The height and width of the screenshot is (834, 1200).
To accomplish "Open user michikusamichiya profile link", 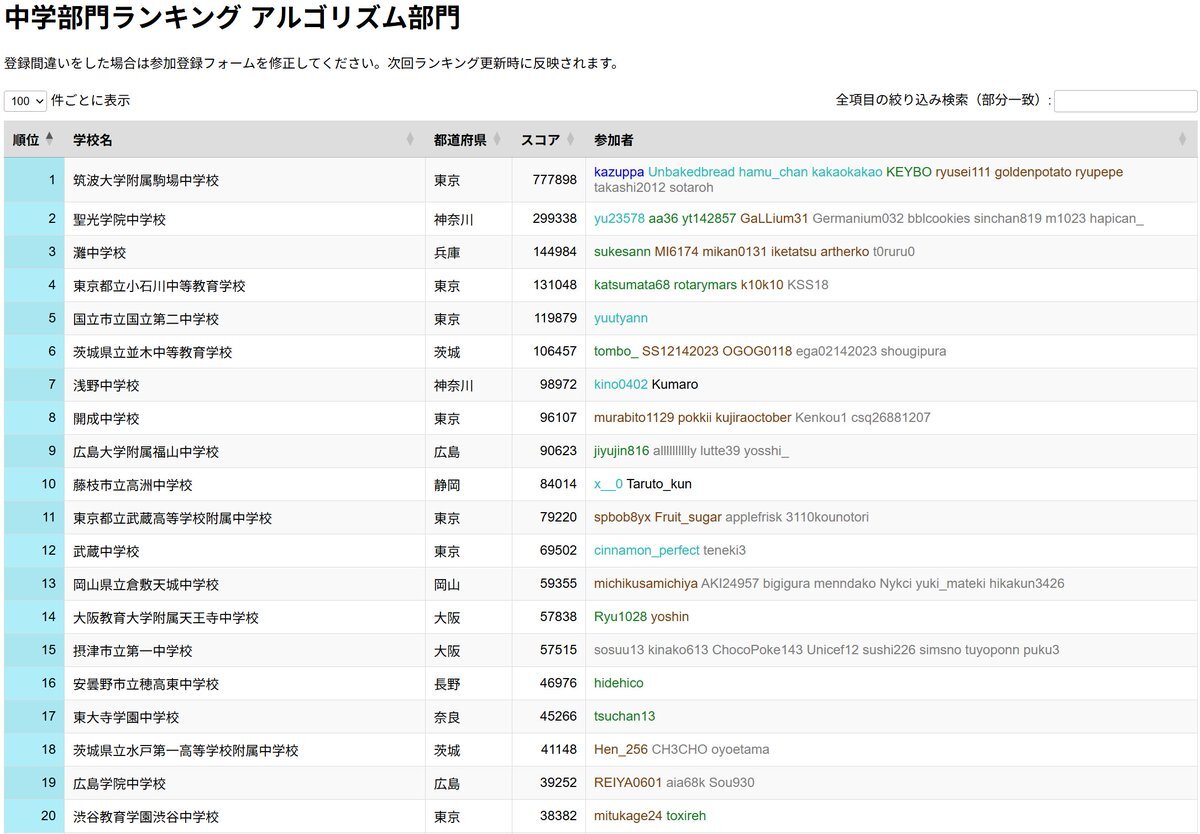I will point(646,583).
